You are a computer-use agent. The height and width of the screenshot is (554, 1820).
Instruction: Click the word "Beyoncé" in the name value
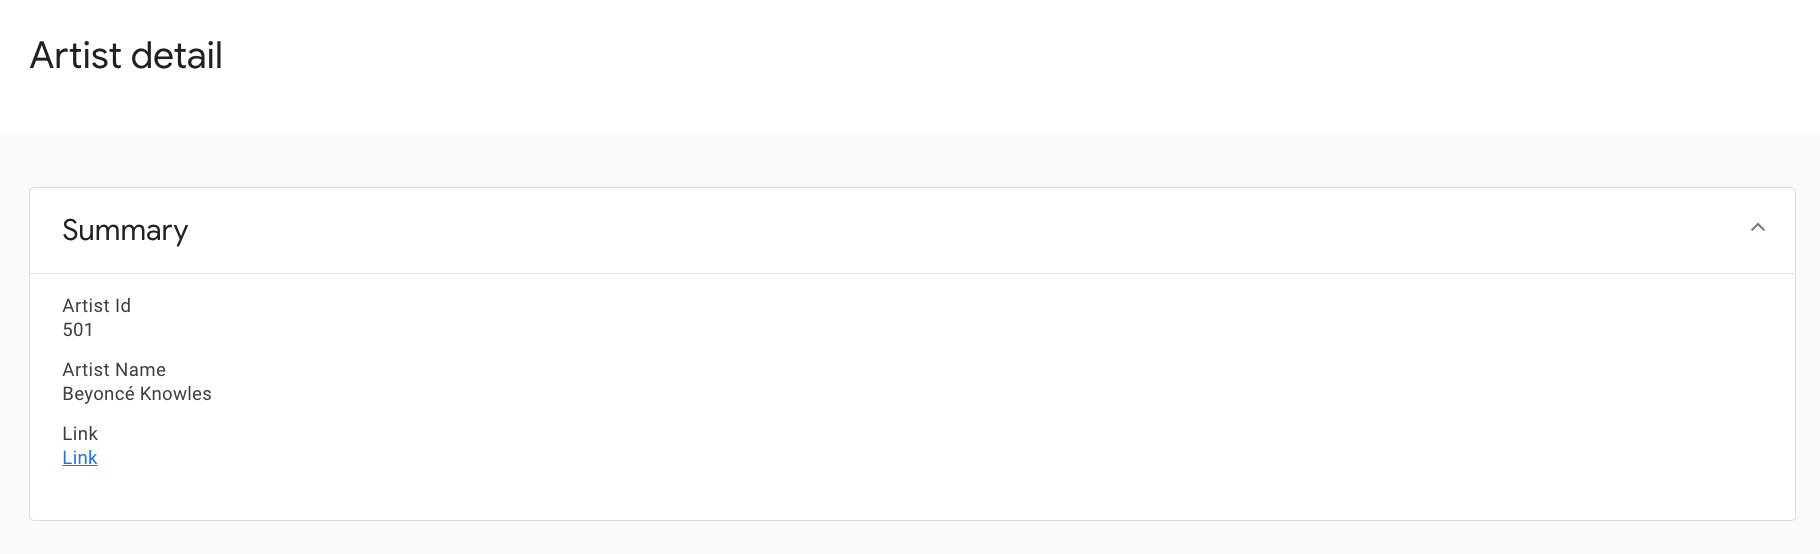pyautogui.click(x=98, y=394)
